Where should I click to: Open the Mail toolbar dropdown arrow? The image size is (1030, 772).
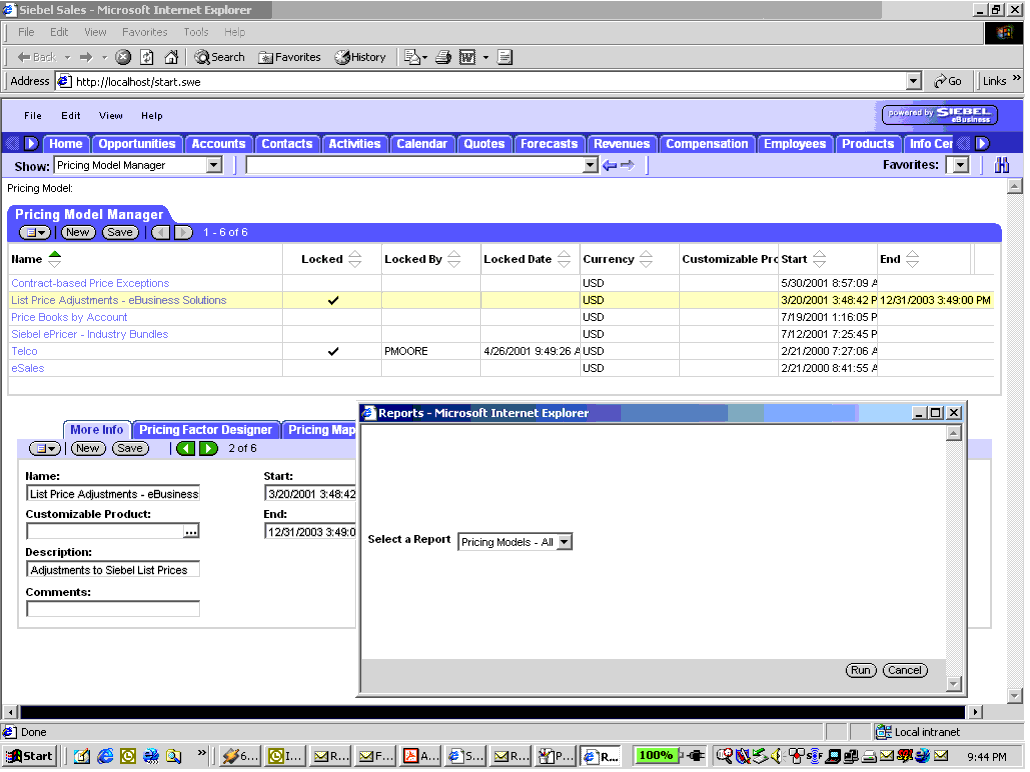pyautogui.click(x=425, y=57)
